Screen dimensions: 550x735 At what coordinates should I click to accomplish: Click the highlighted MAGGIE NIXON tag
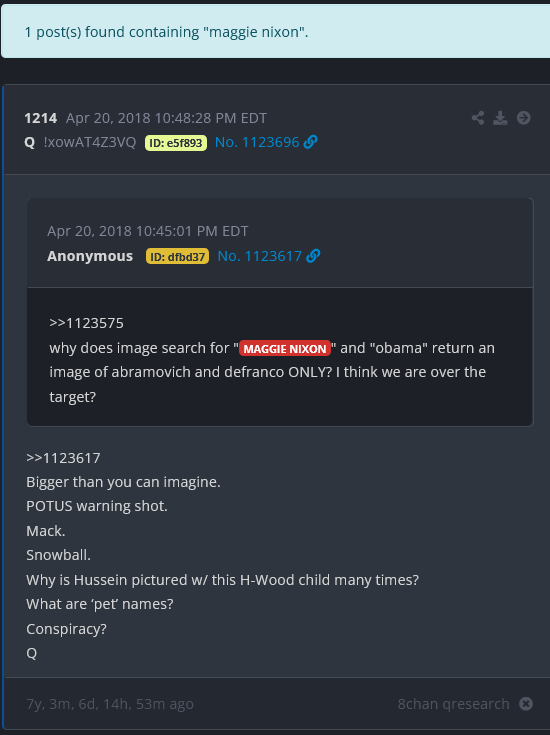point(285,348)
